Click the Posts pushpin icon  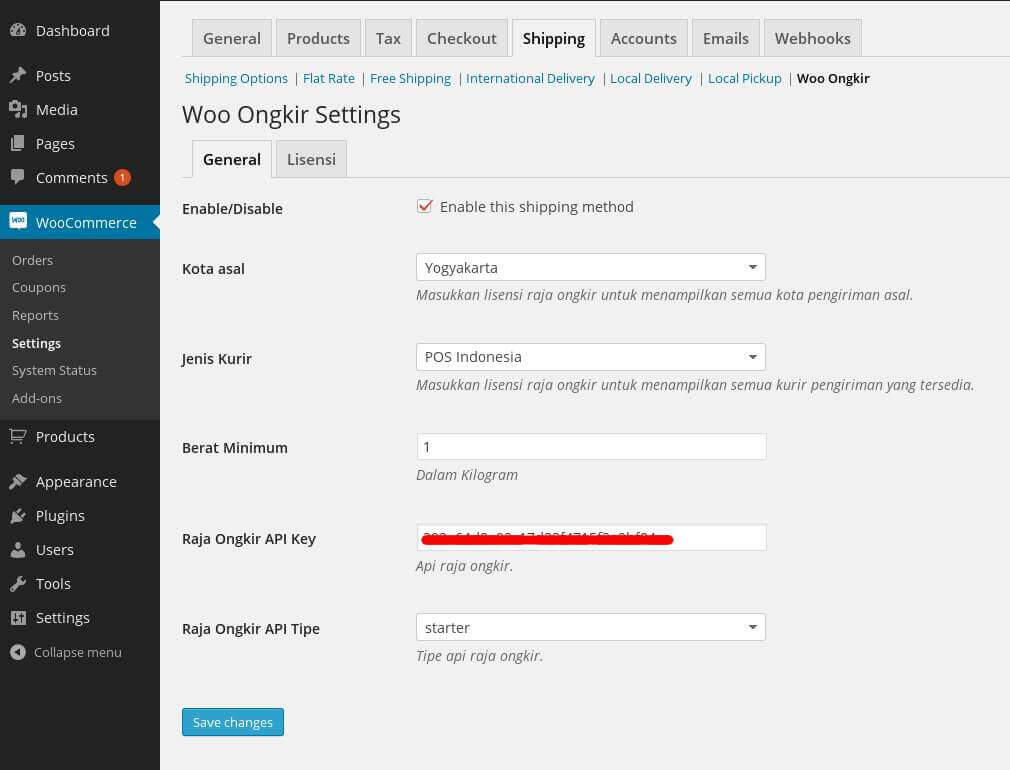(18, 75)
